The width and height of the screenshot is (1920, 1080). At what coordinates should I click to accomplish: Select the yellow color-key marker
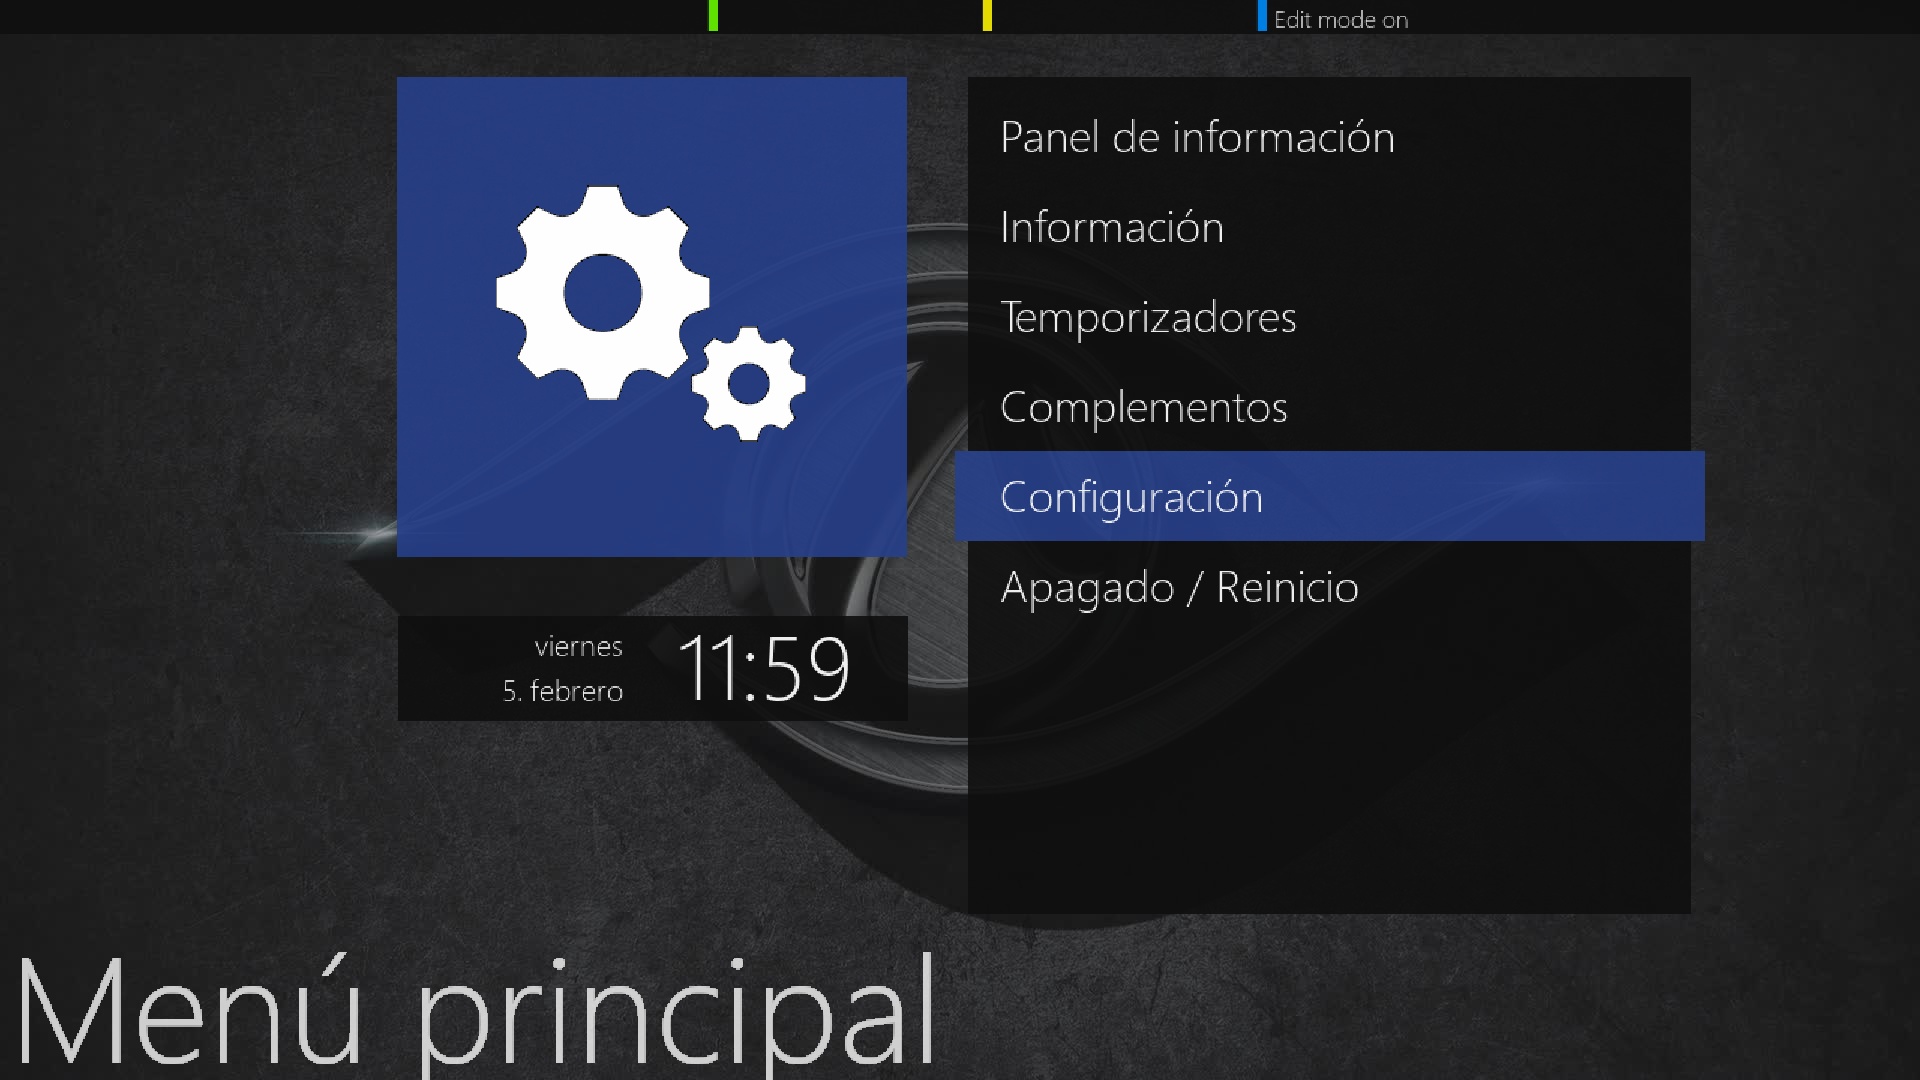coord(987,15)
